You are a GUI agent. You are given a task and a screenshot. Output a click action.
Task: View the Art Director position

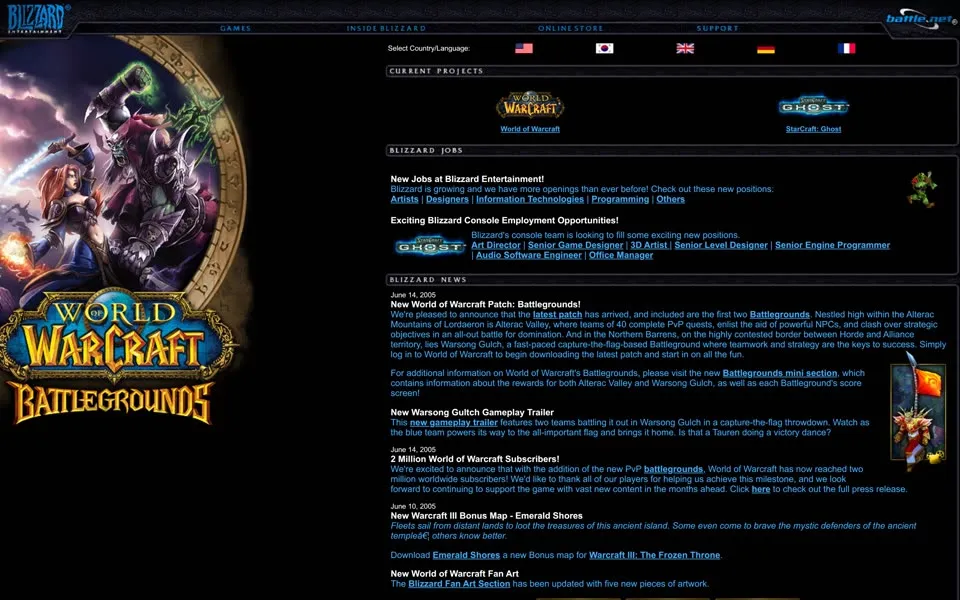[x=496, y=246]
